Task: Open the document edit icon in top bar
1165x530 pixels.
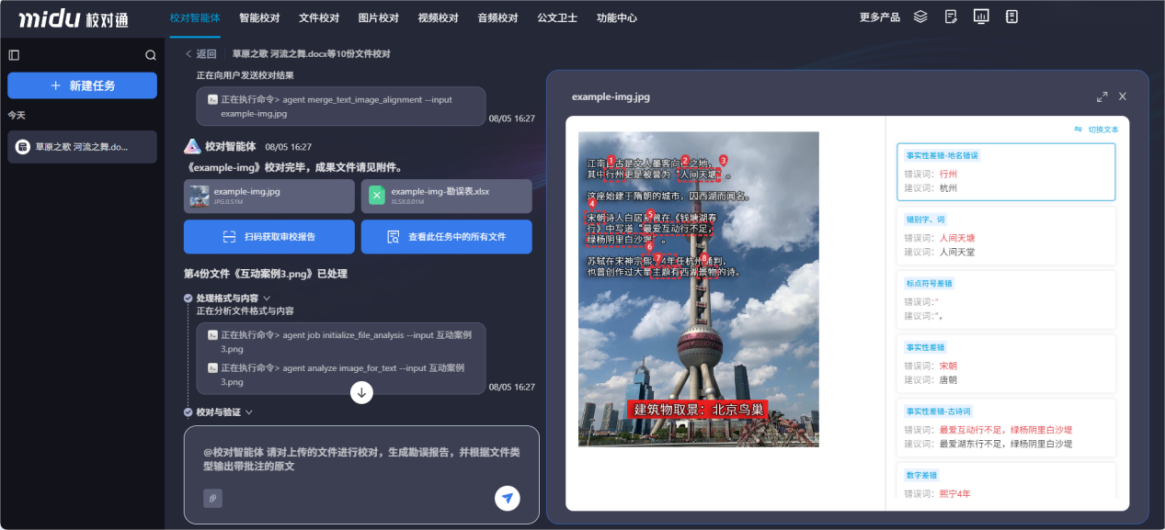Action: 950,16
